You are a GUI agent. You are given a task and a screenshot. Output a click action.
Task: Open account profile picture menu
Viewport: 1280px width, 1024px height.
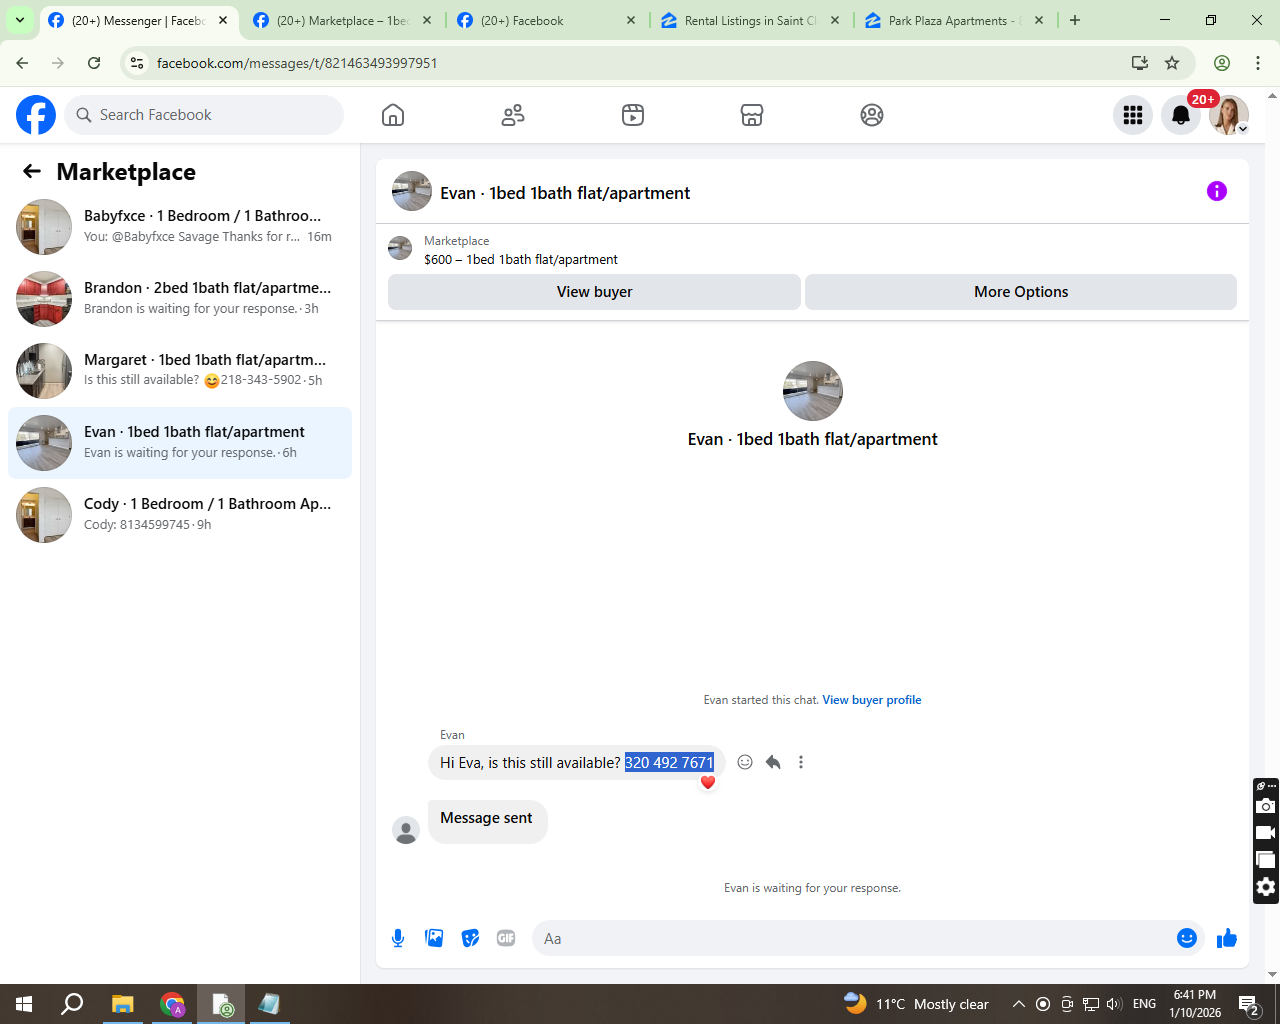tap(1229, 115)
